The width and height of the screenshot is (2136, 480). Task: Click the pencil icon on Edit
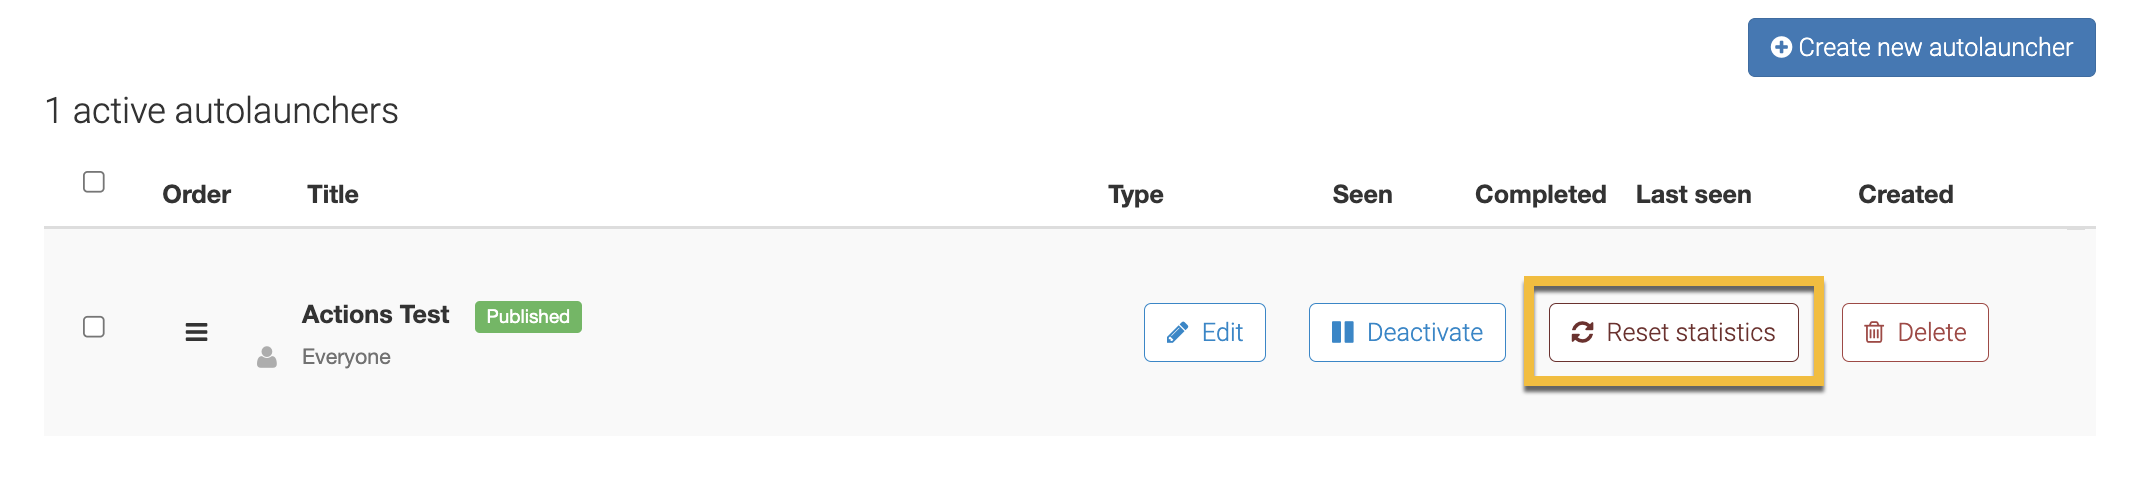1177,332
